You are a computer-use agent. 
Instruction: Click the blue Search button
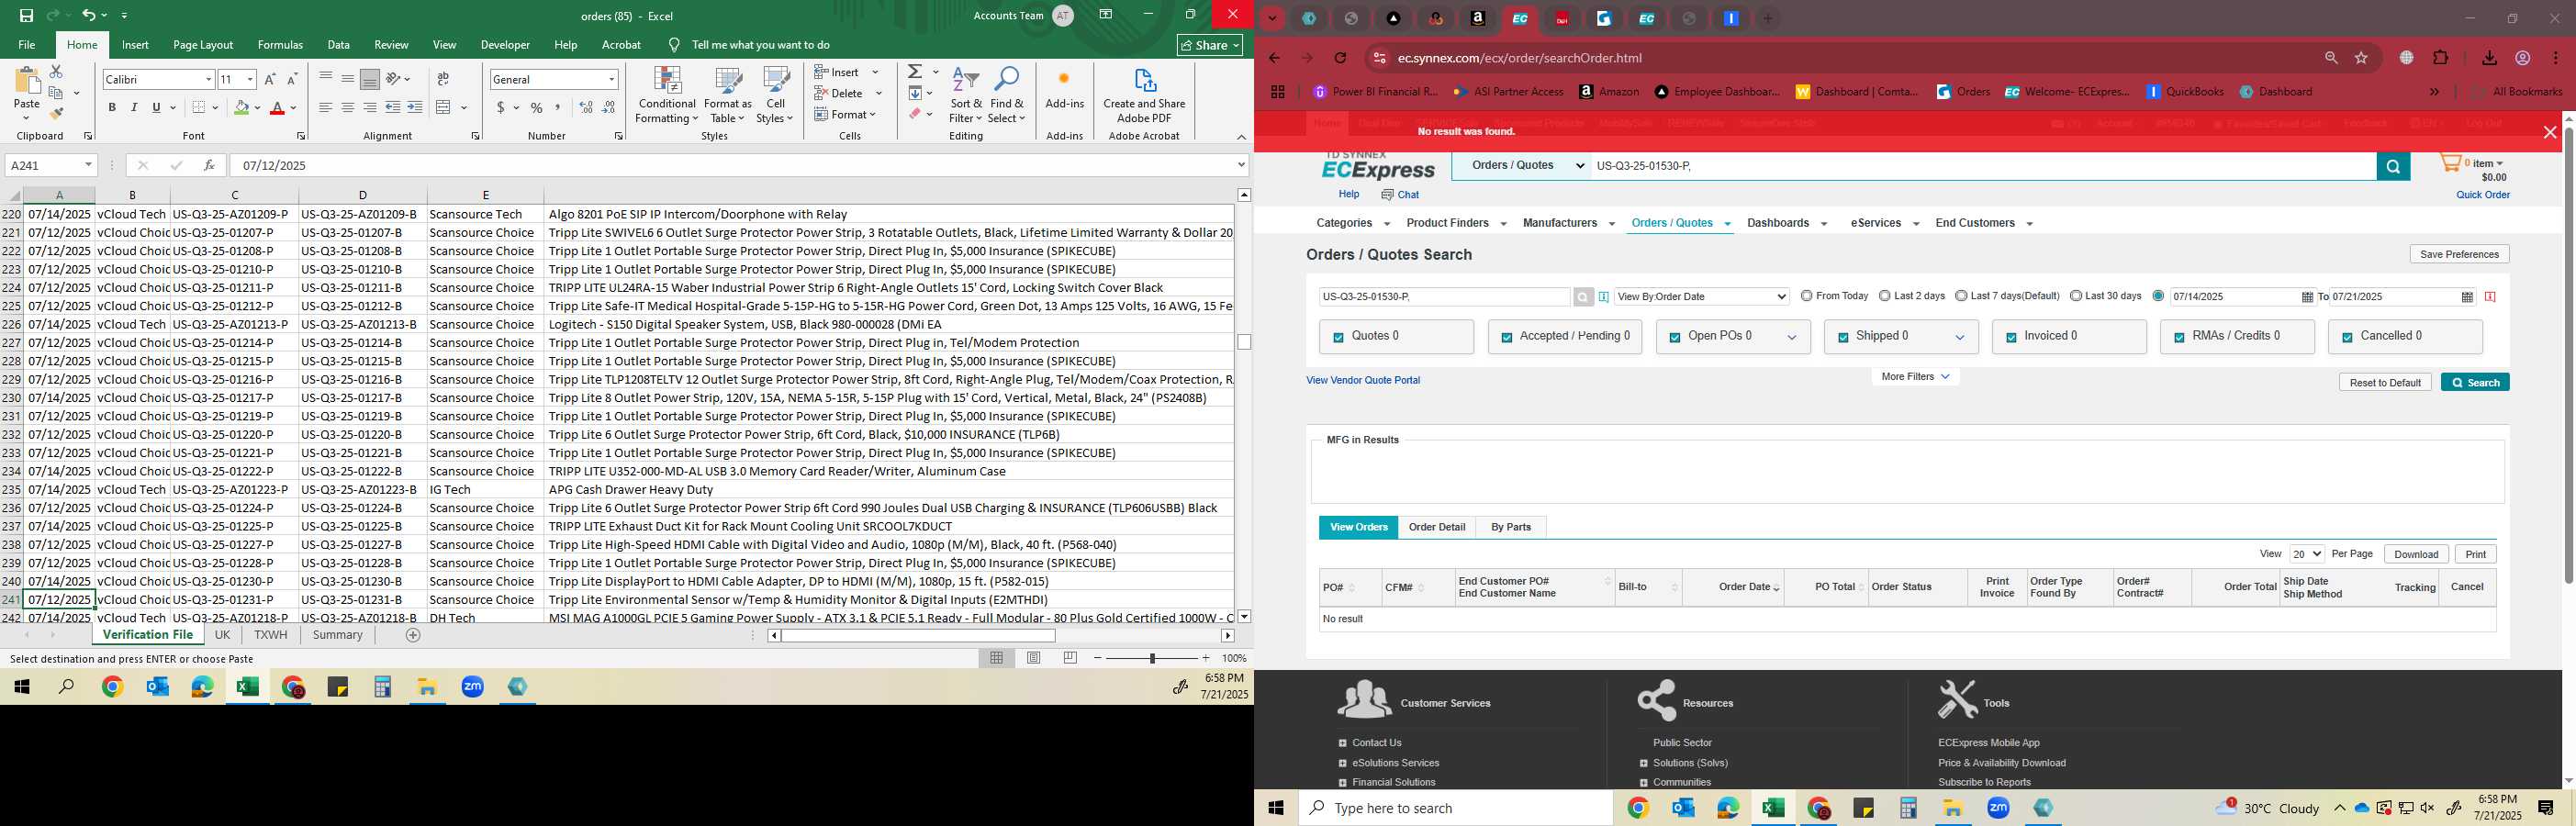(x=2475, y=383)
